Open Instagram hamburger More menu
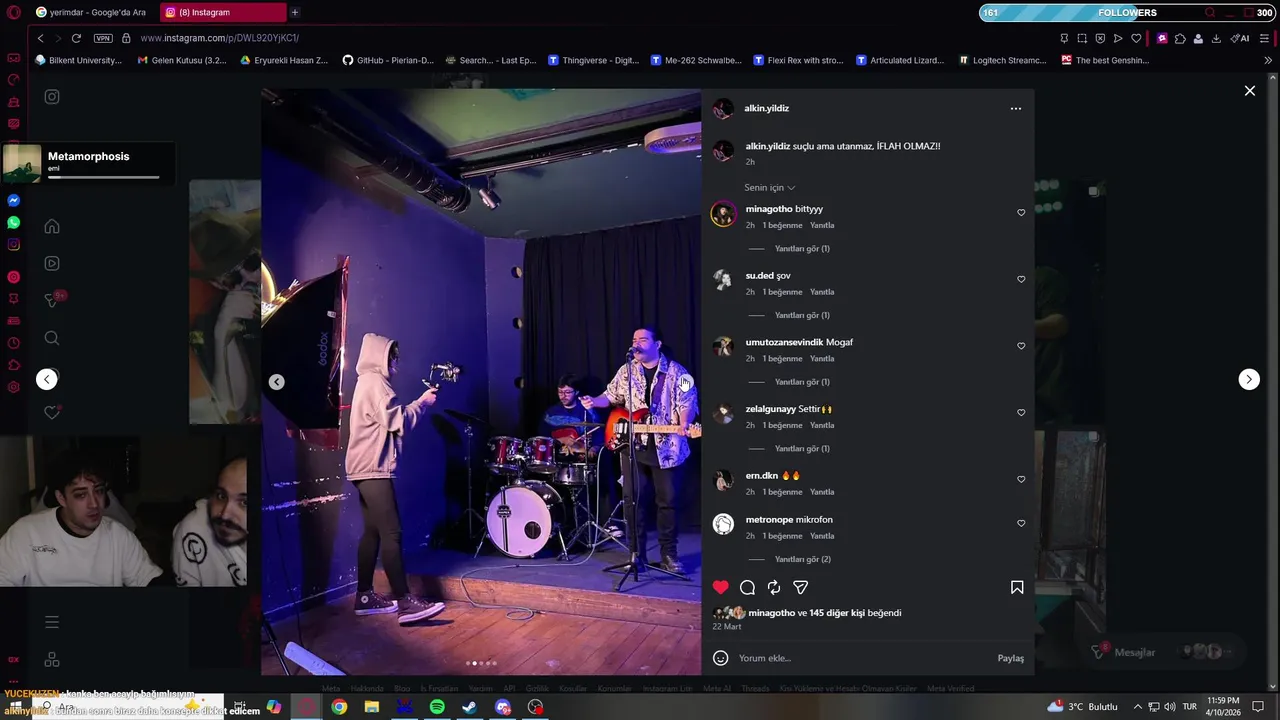The height and width of the screenshot is (720, 1280). click(52, 622)
